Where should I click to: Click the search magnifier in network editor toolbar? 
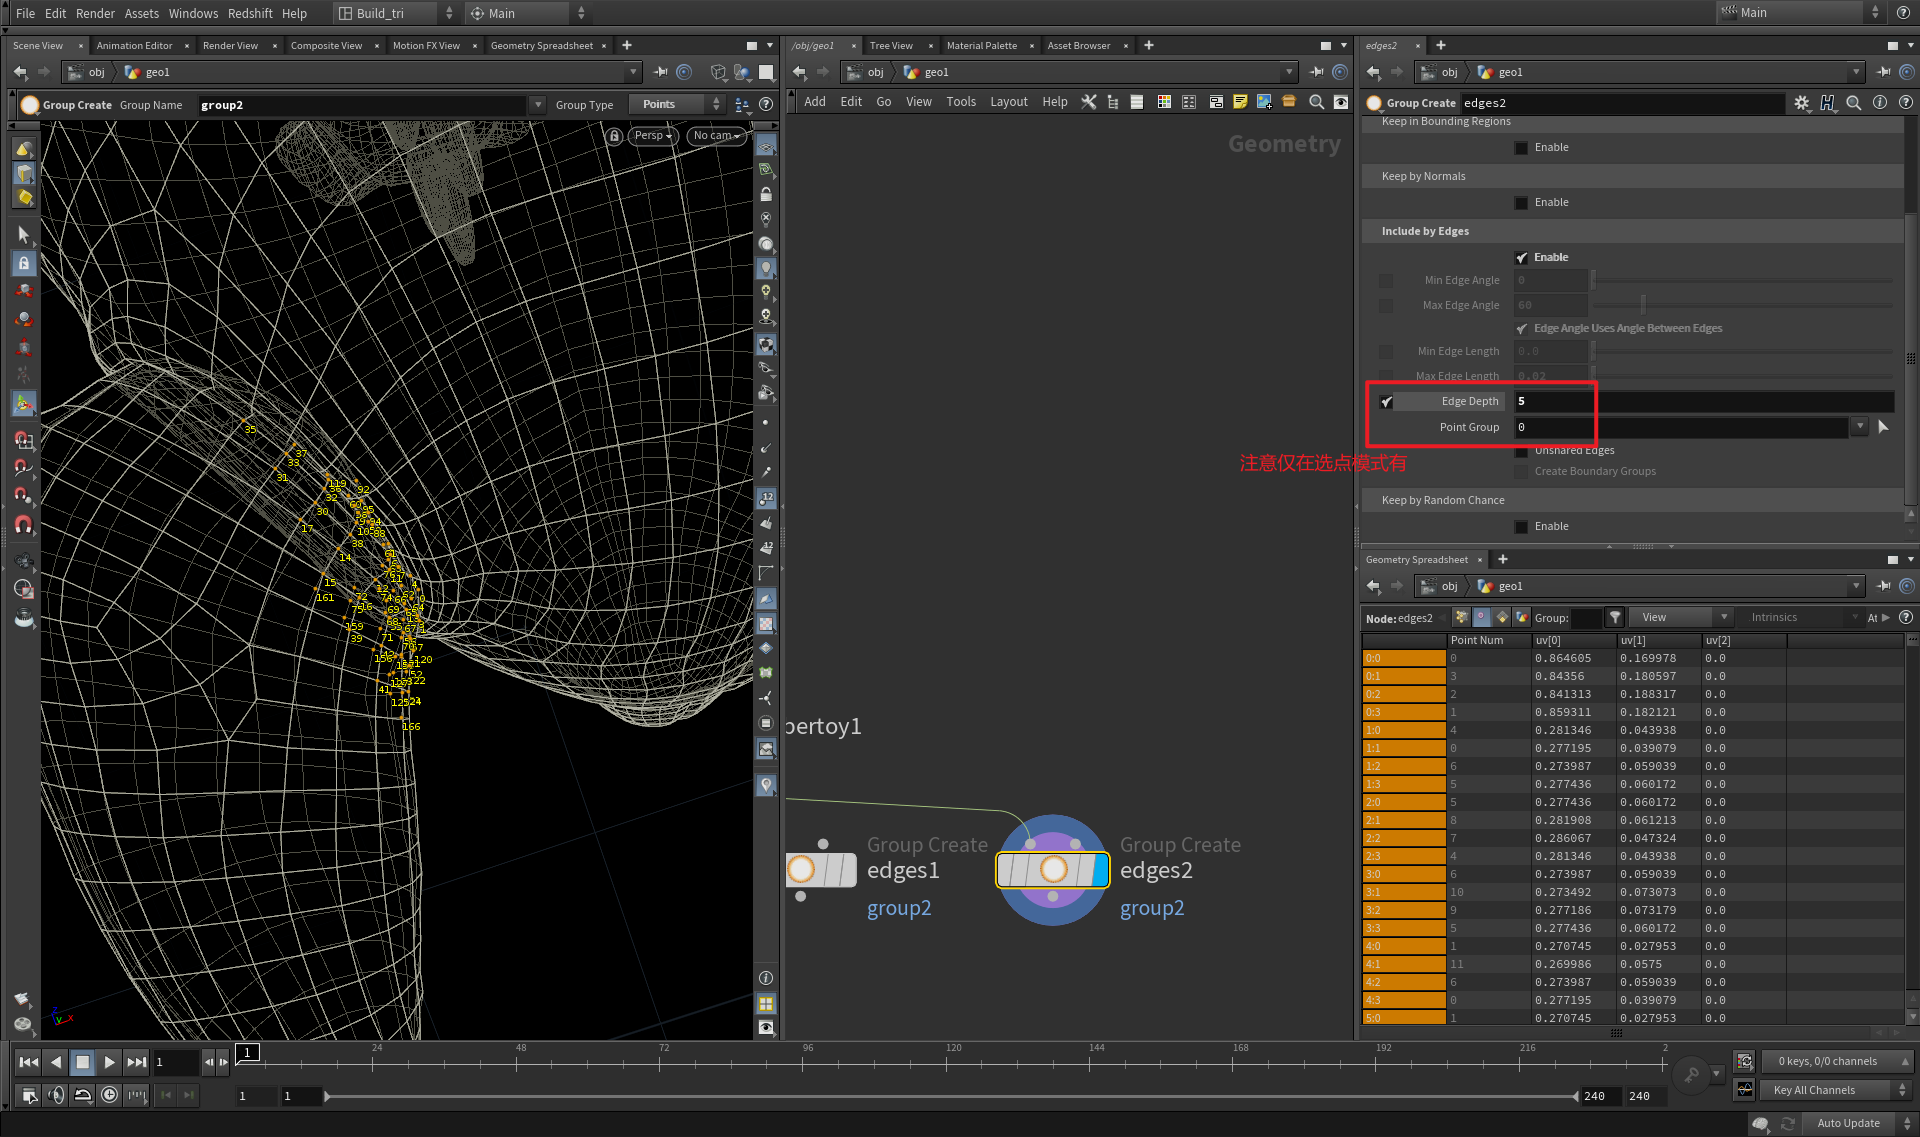[x=1316, y=101]
